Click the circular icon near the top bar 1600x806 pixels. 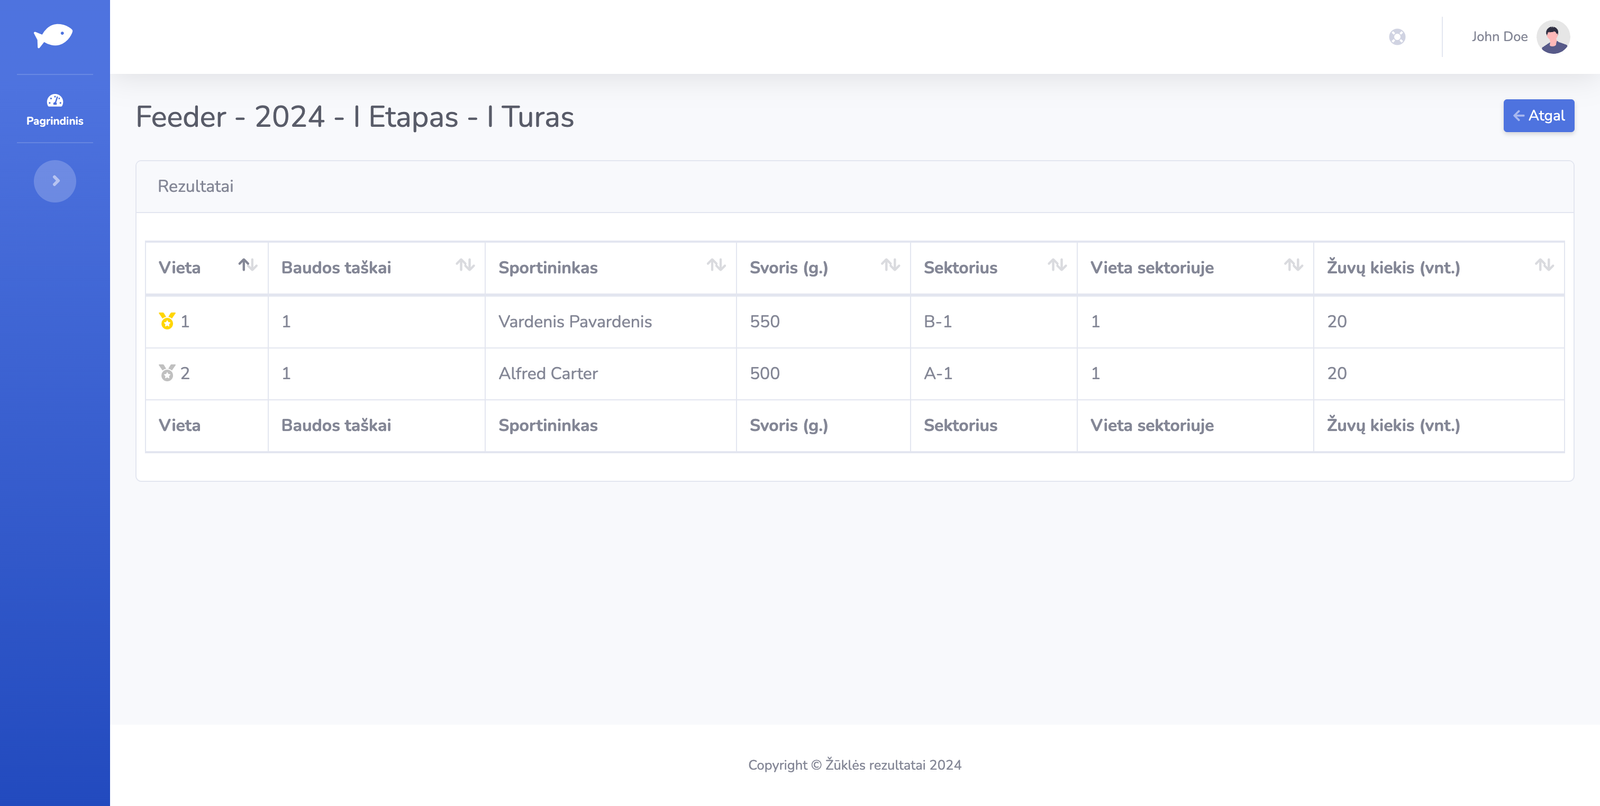click(x=1397, y=37)
